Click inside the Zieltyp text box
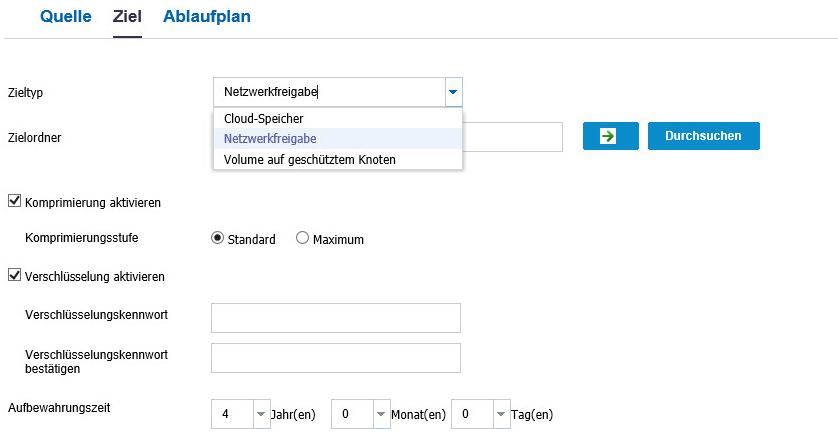 pyautogui.click(x=329, y=92)
